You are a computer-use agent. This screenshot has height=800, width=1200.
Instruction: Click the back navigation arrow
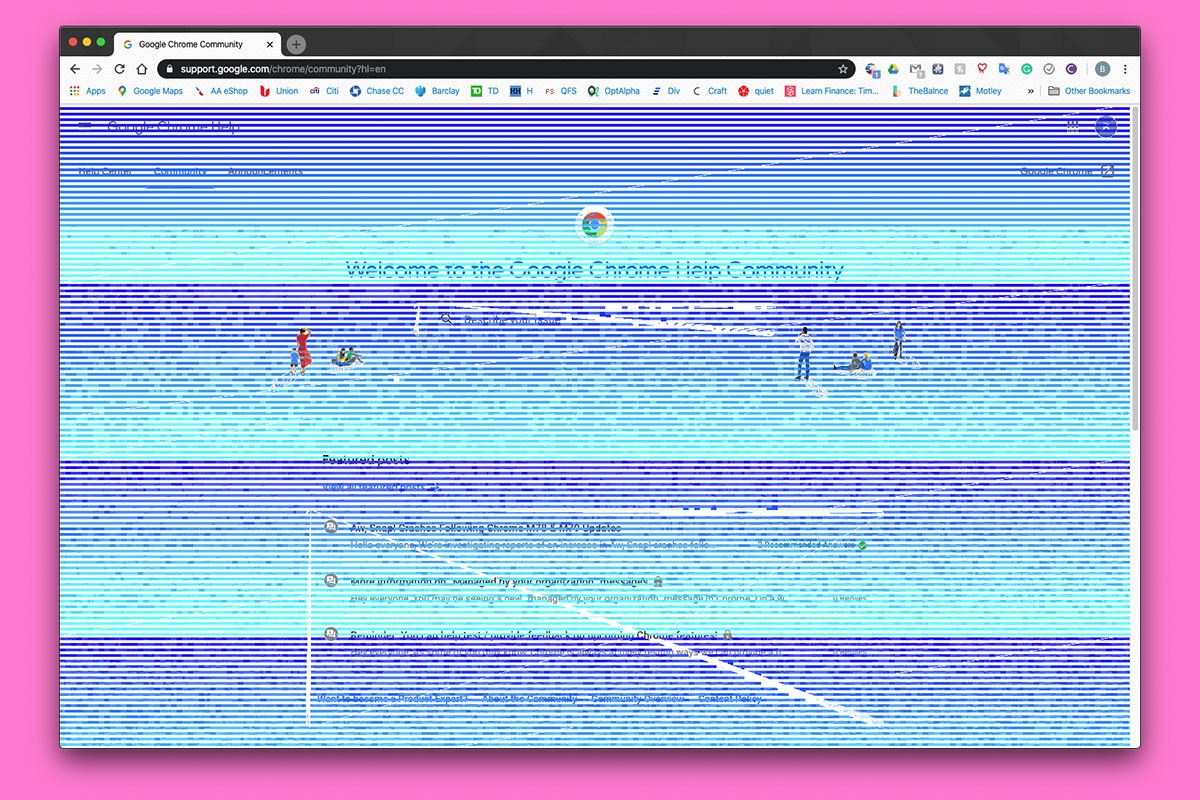point(76,68)
